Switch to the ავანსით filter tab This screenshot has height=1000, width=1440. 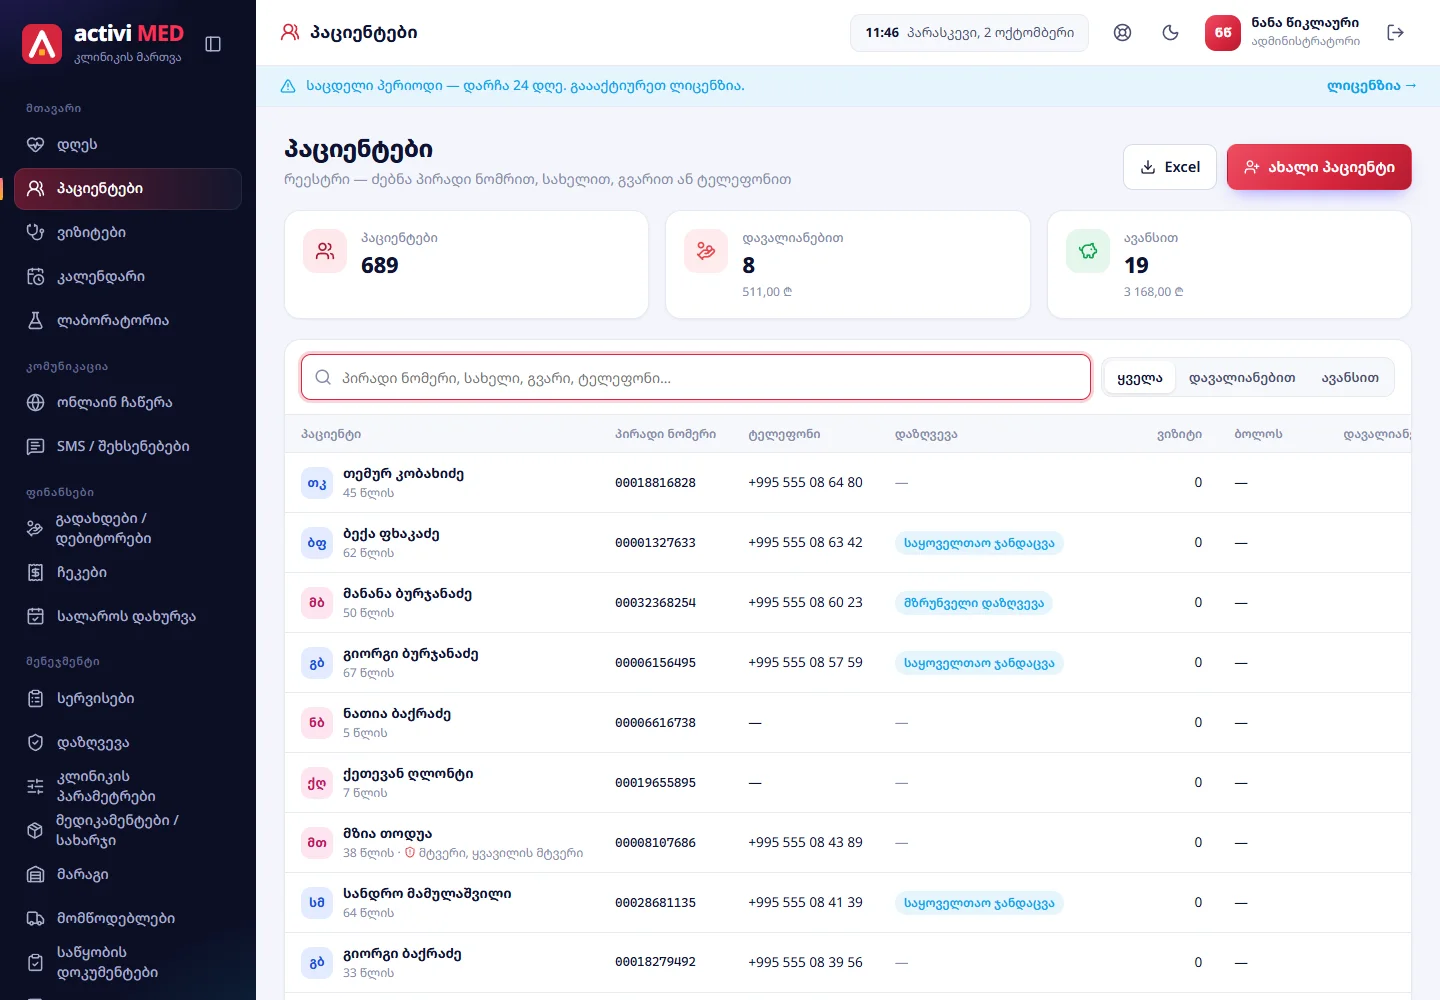[1350, 378]
